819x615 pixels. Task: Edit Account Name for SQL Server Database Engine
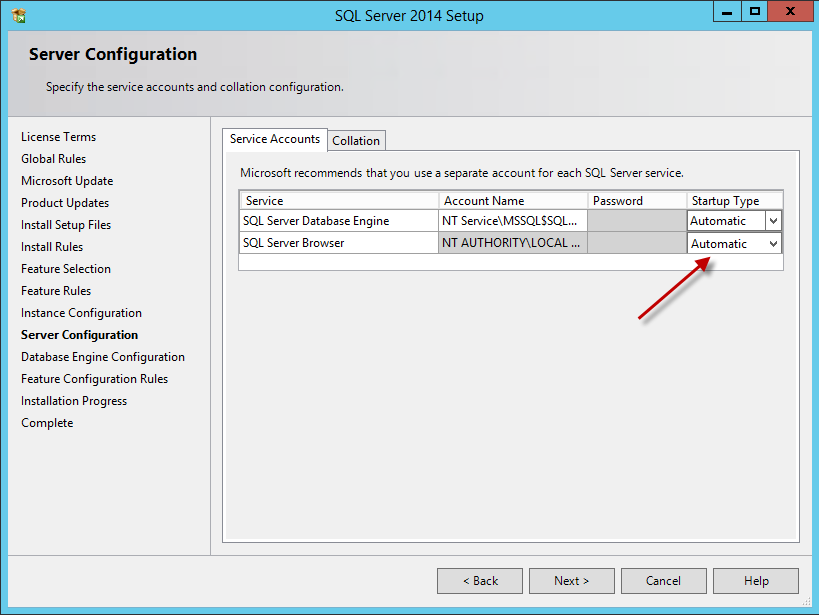(513, 221)
